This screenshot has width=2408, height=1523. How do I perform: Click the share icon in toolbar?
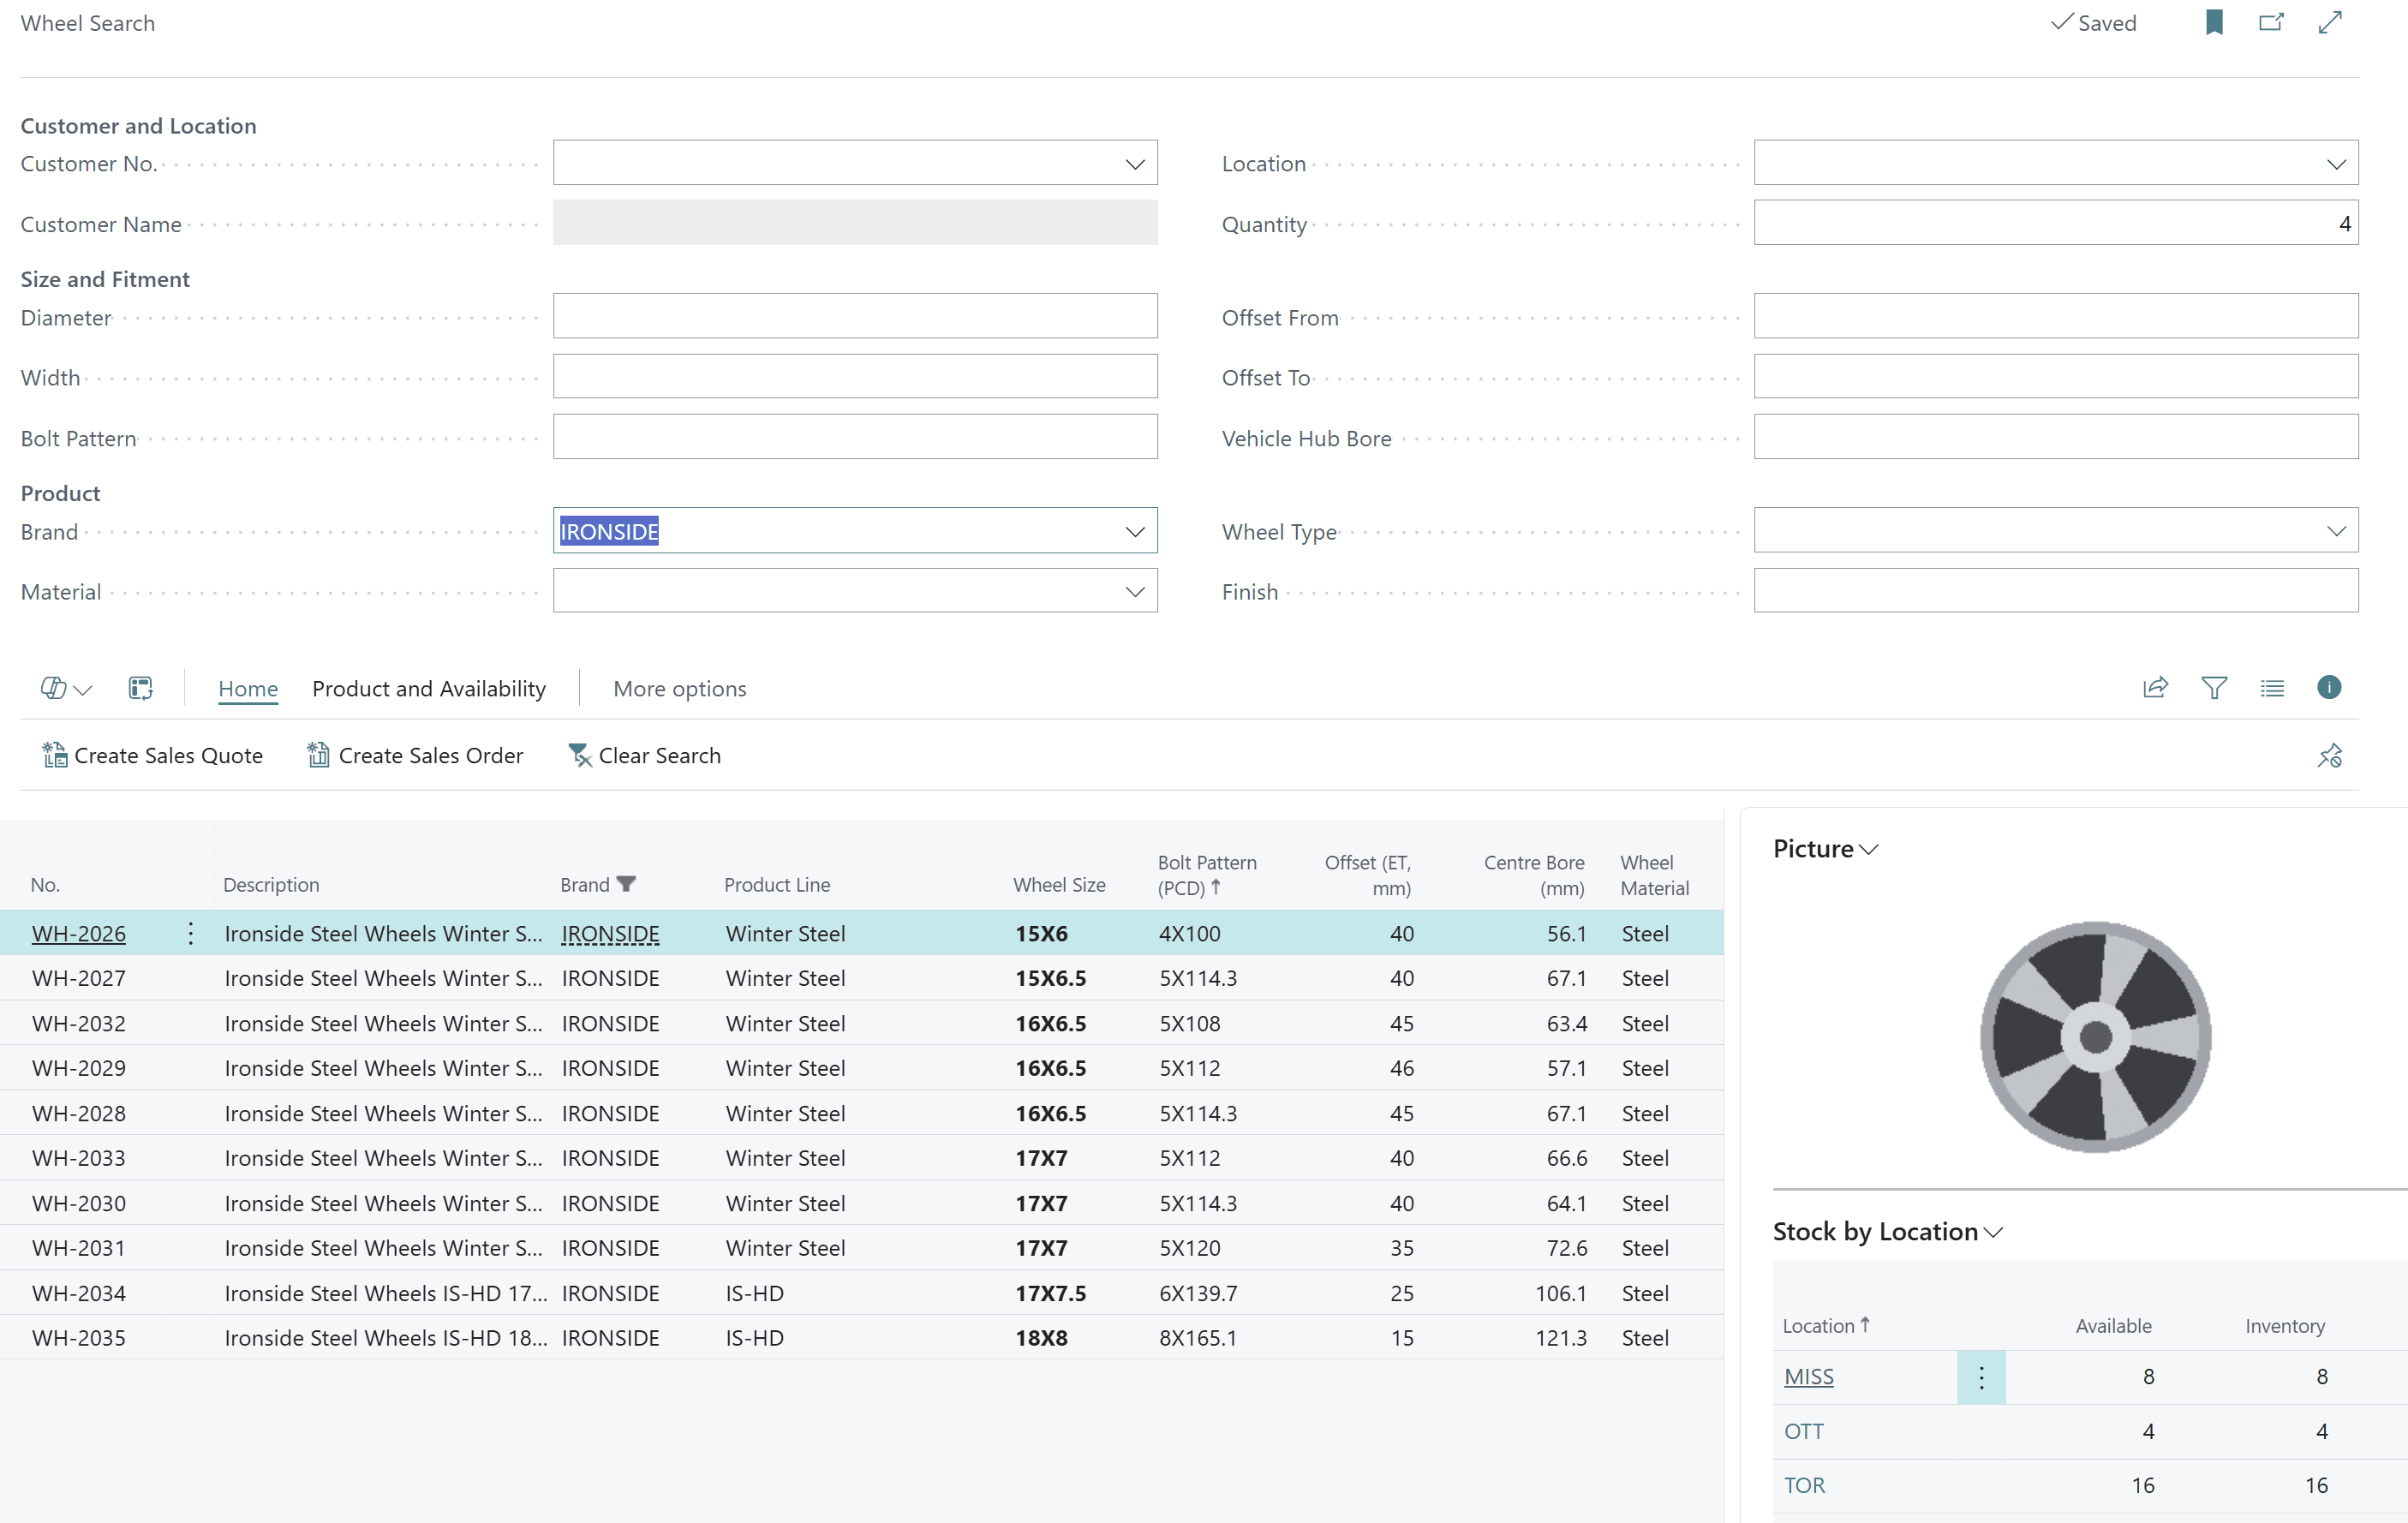(2156, 688)
